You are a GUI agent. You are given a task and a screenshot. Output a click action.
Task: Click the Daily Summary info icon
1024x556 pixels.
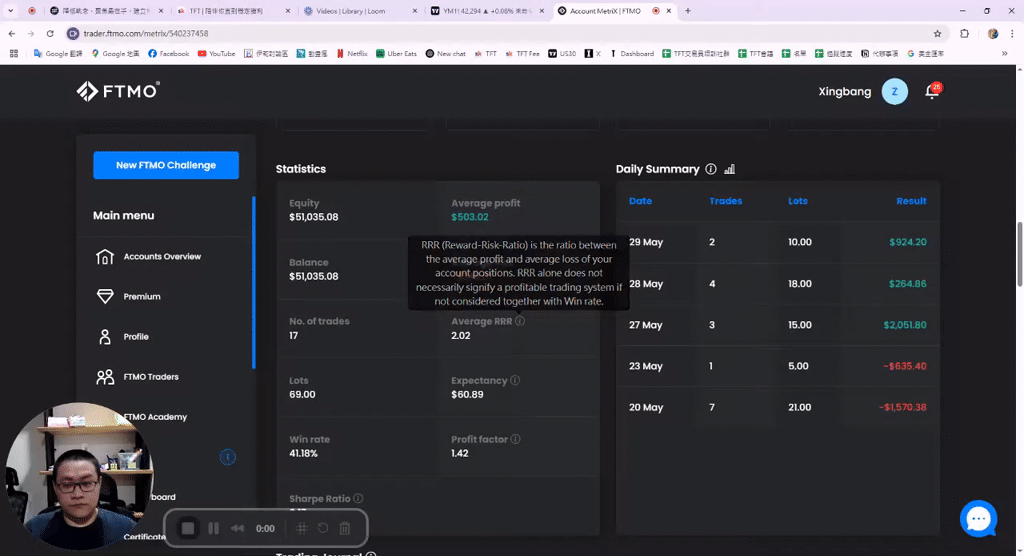(x=711, y=169)
